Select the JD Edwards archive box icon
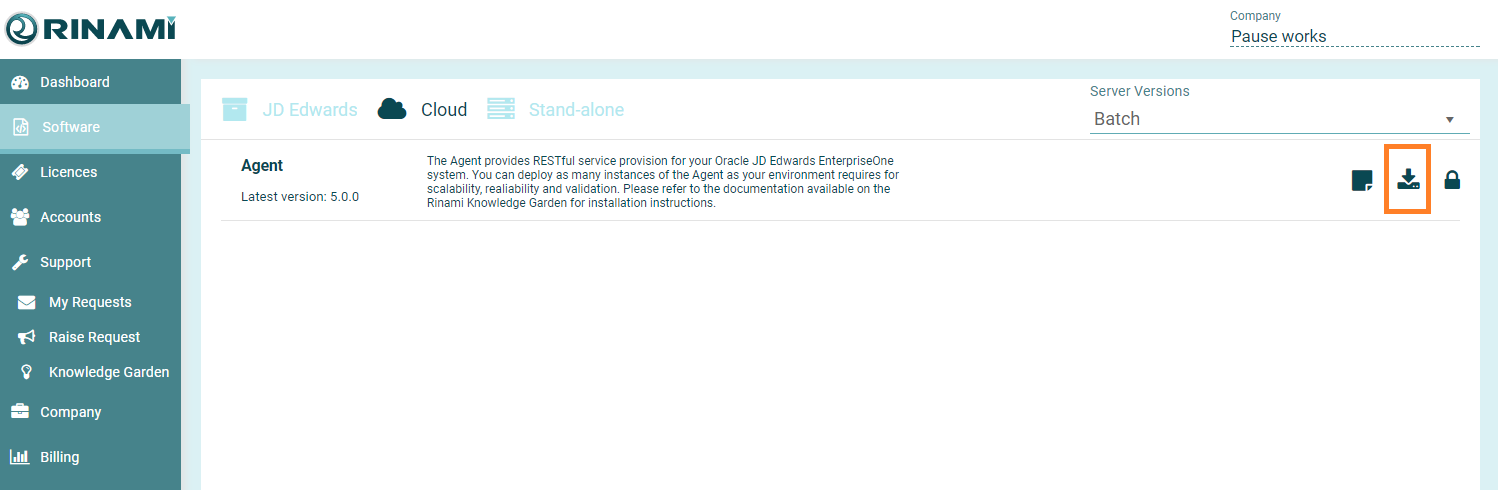 234,109
